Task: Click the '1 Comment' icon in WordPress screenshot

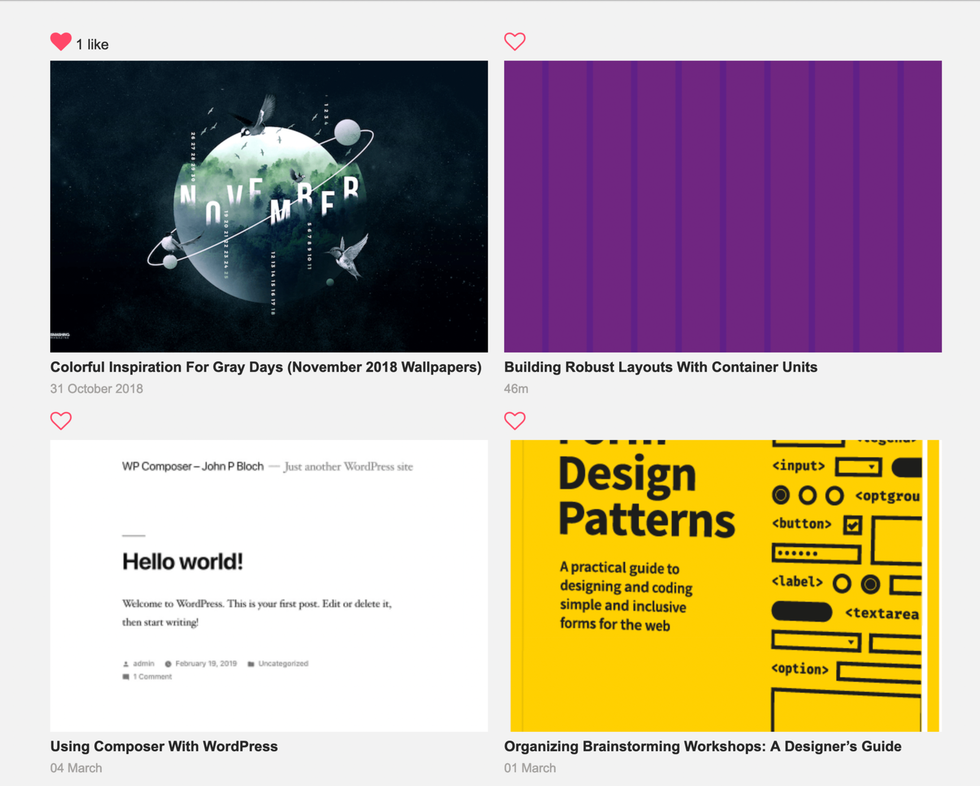Action: [126, 677]
